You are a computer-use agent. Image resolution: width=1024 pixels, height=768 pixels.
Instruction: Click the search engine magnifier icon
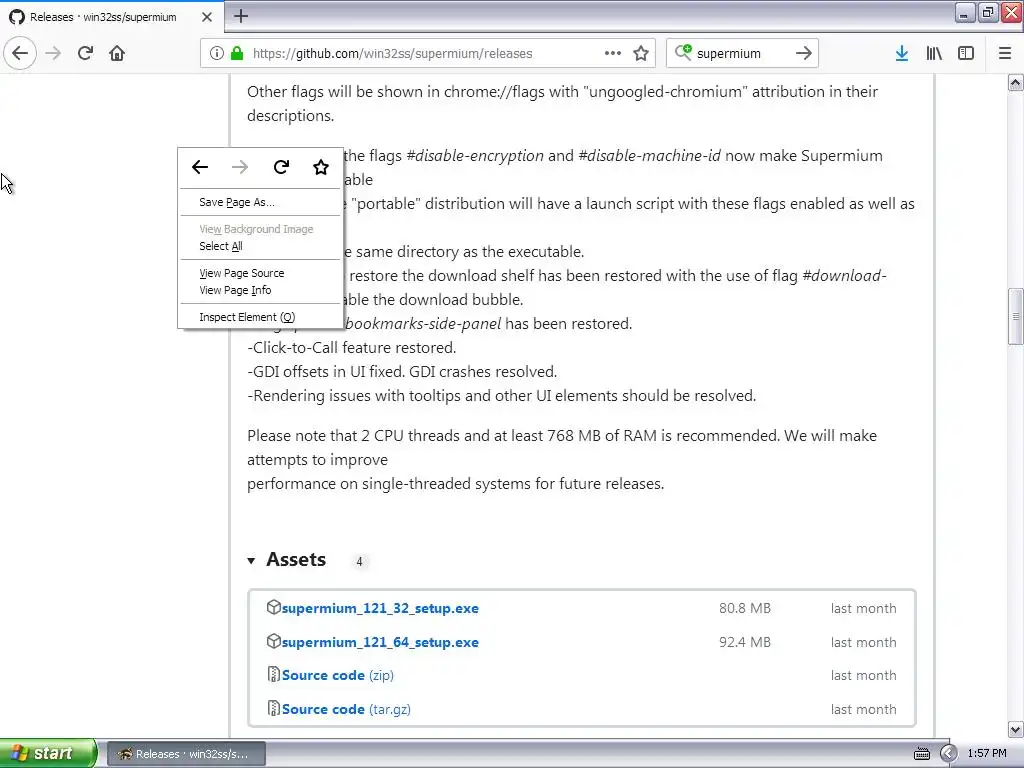[x=683, y=52]
